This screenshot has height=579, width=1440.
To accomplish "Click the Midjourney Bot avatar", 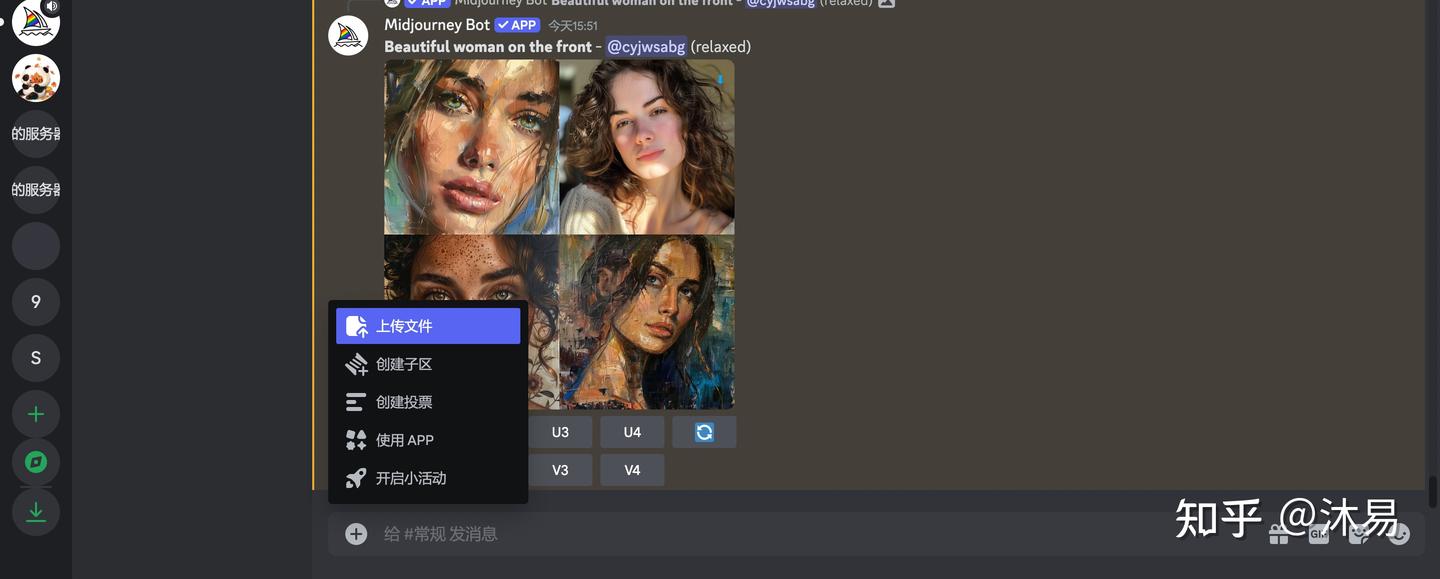I will 348,36.
